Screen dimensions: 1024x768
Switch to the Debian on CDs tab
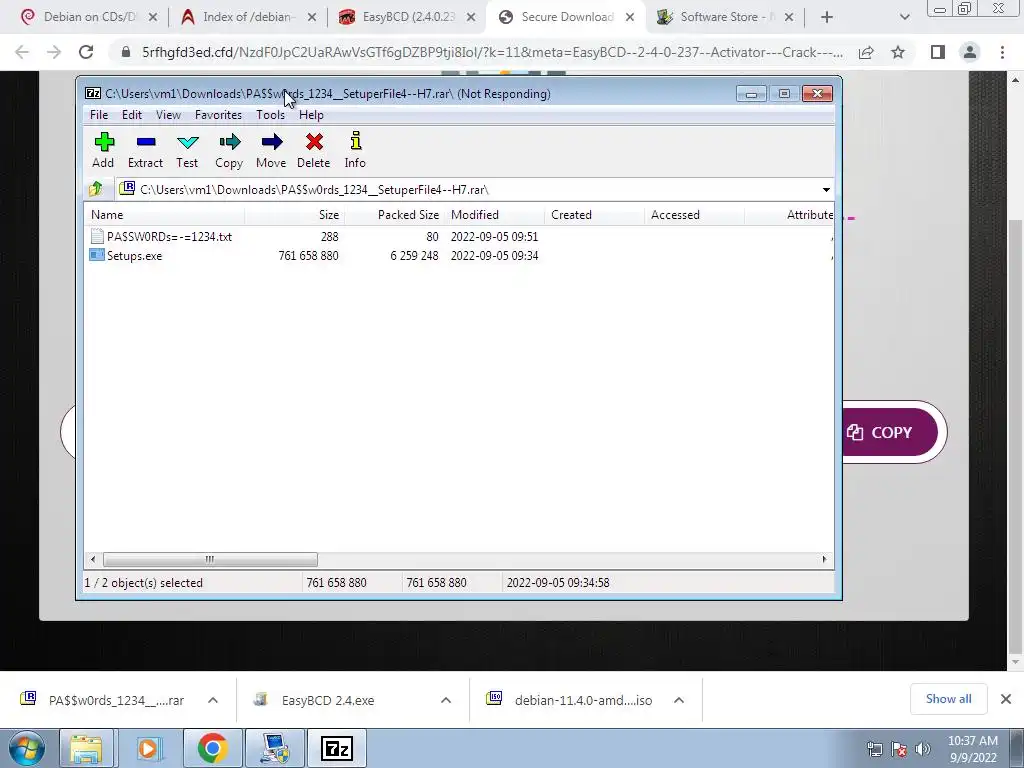(x=88, y=17)
